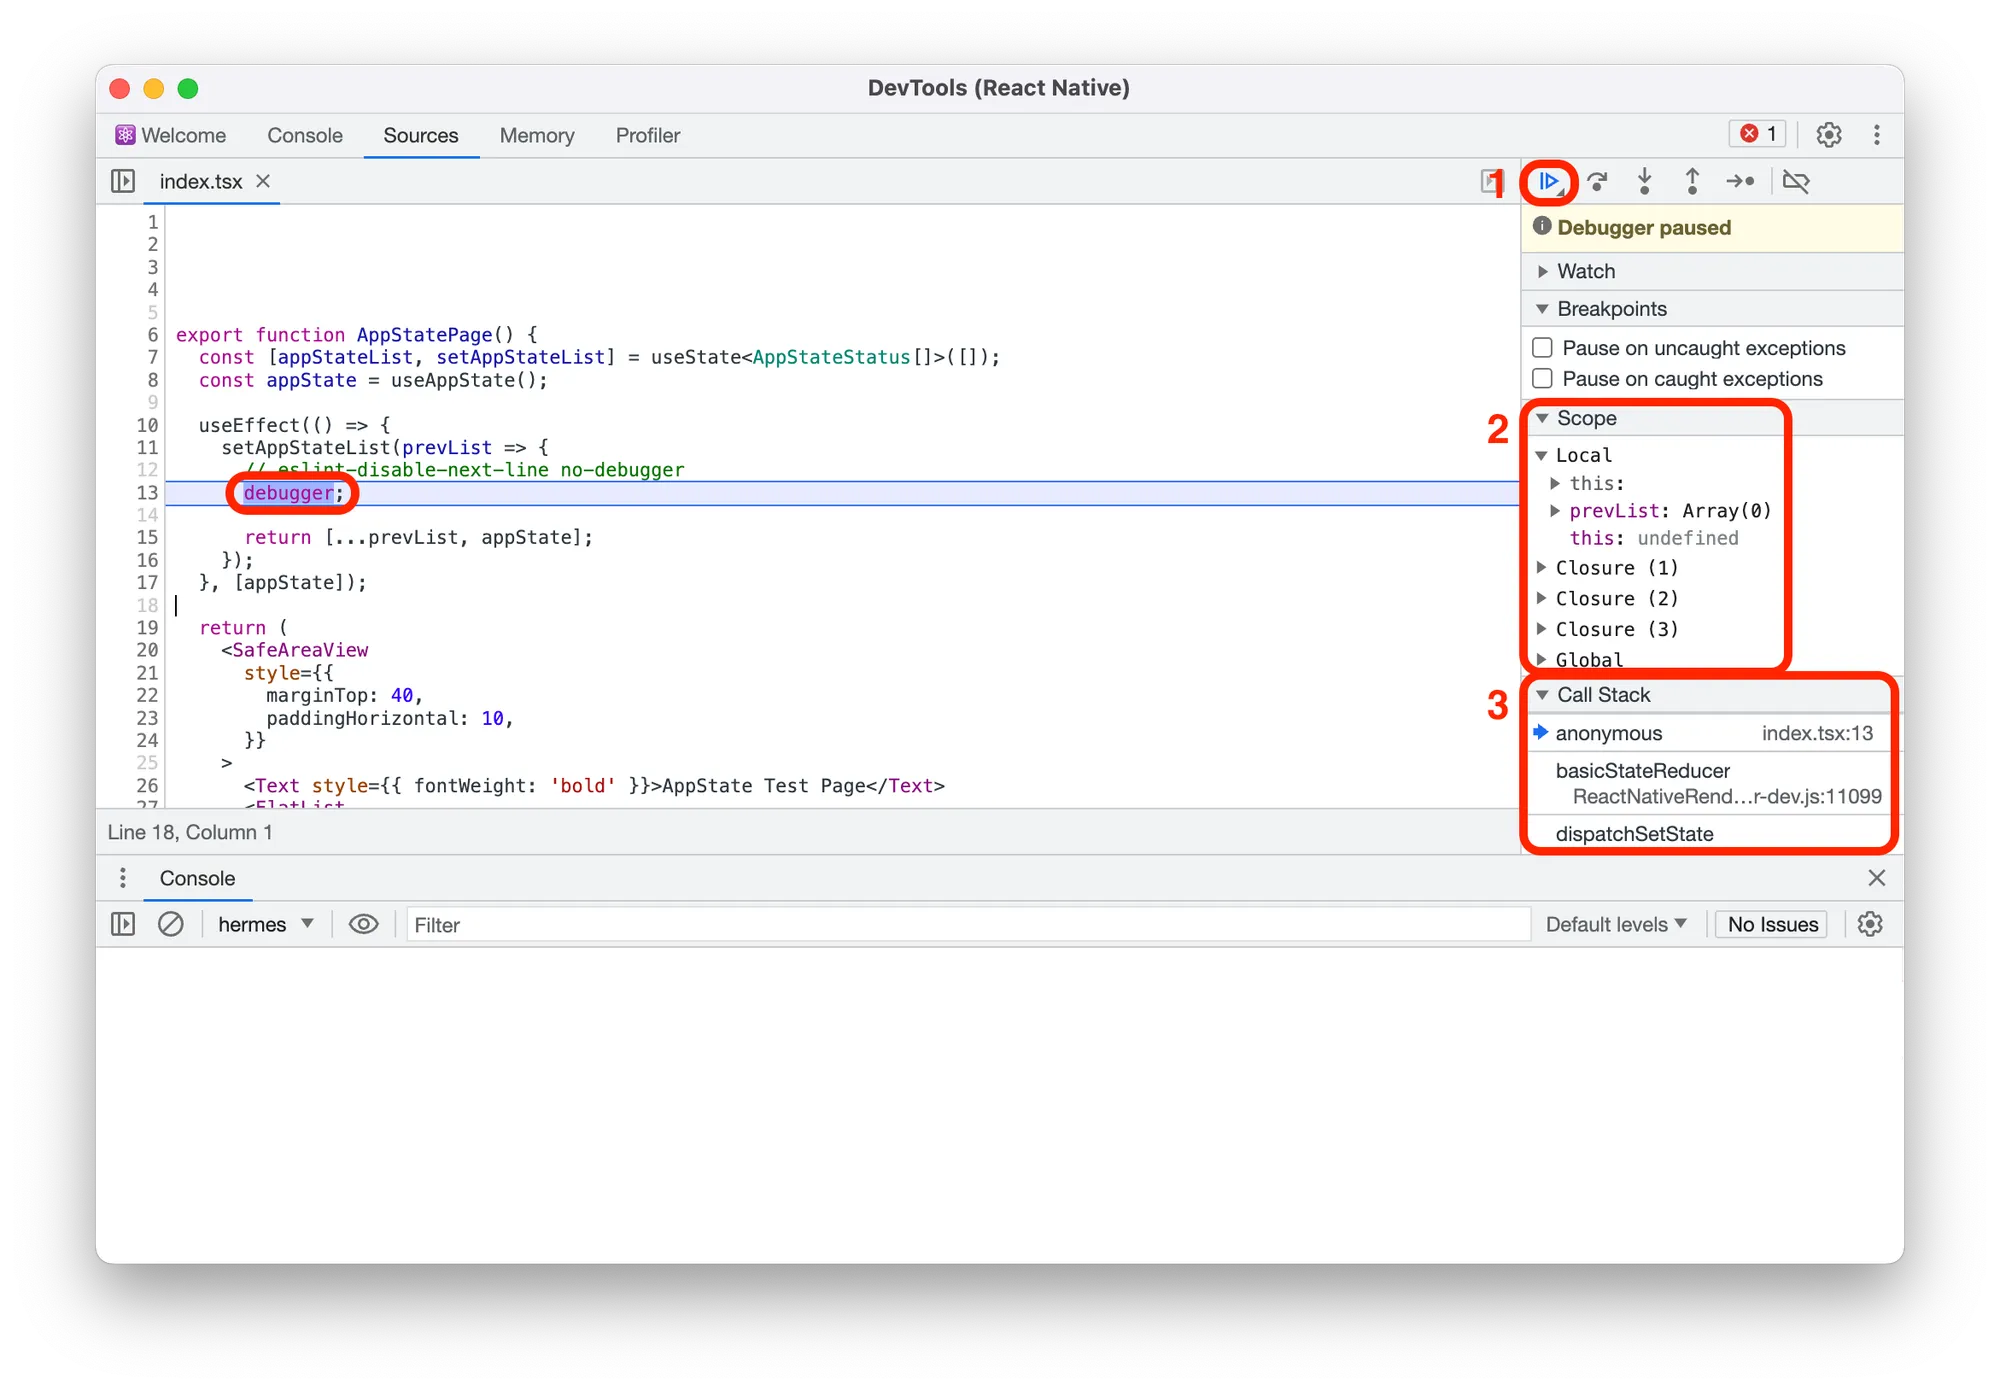This screenshot has width=2000, height=1390.
Task: Click the Step into next function call icon
Action: (x=1644, y=181)
